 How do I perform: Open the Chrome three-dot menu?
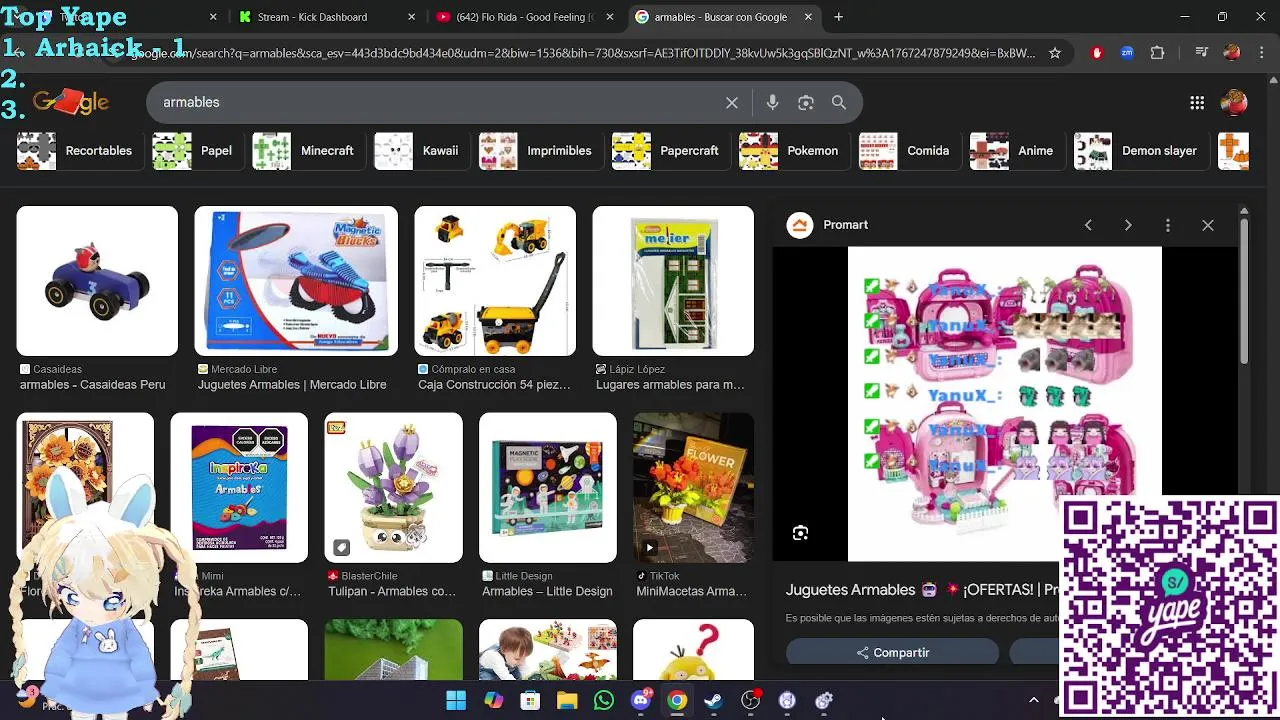(1260, 53)
